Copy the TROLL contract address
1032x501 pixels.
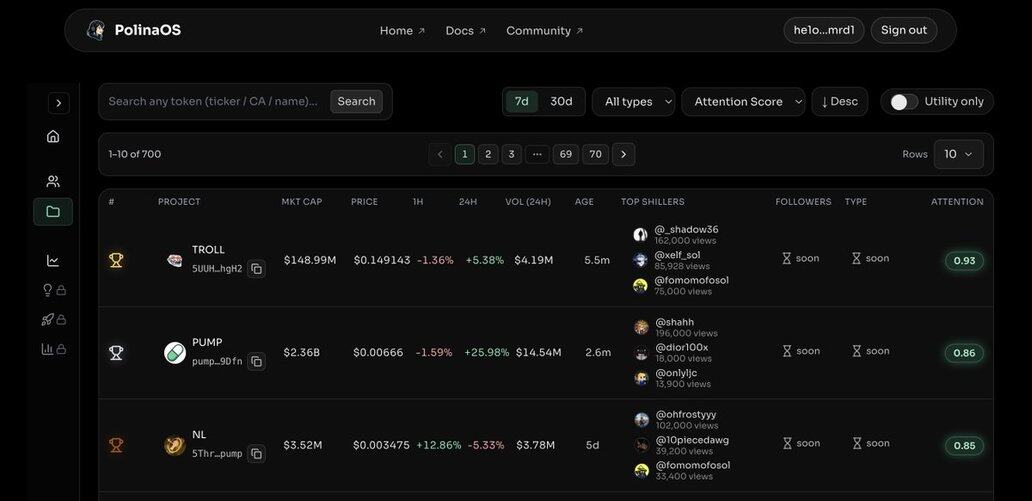coord(256,268)
